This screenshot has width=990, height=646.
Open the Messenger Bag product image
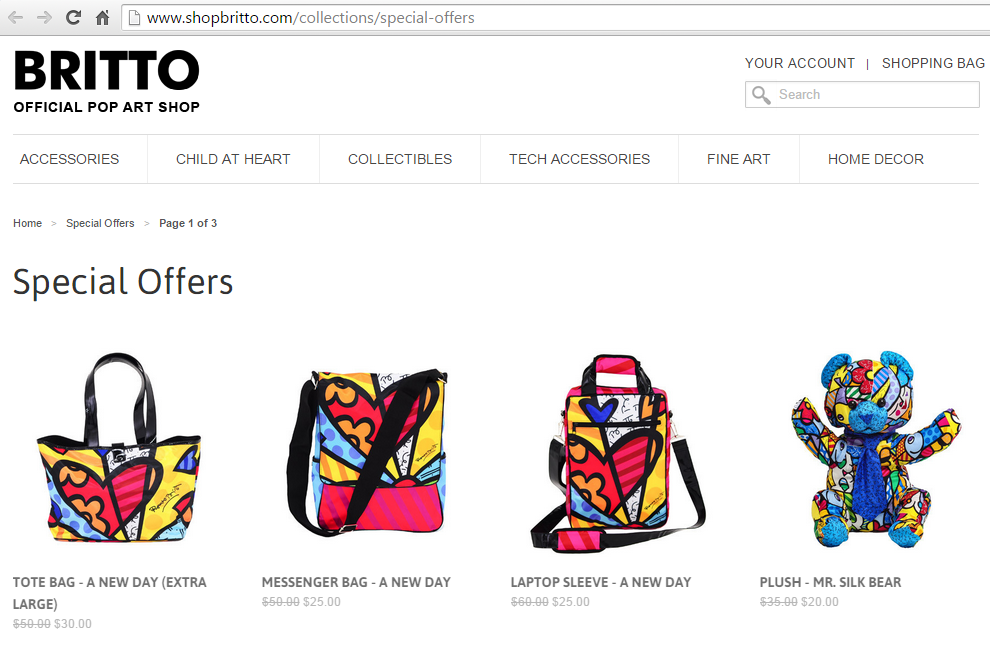point(367,452)
